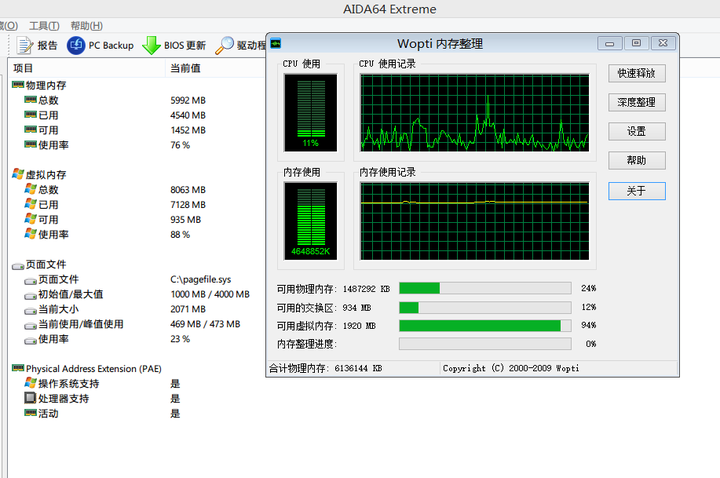Click the memory icon beside 活动
This screenshot has width=720, height=478.
[x=30, y=413]
